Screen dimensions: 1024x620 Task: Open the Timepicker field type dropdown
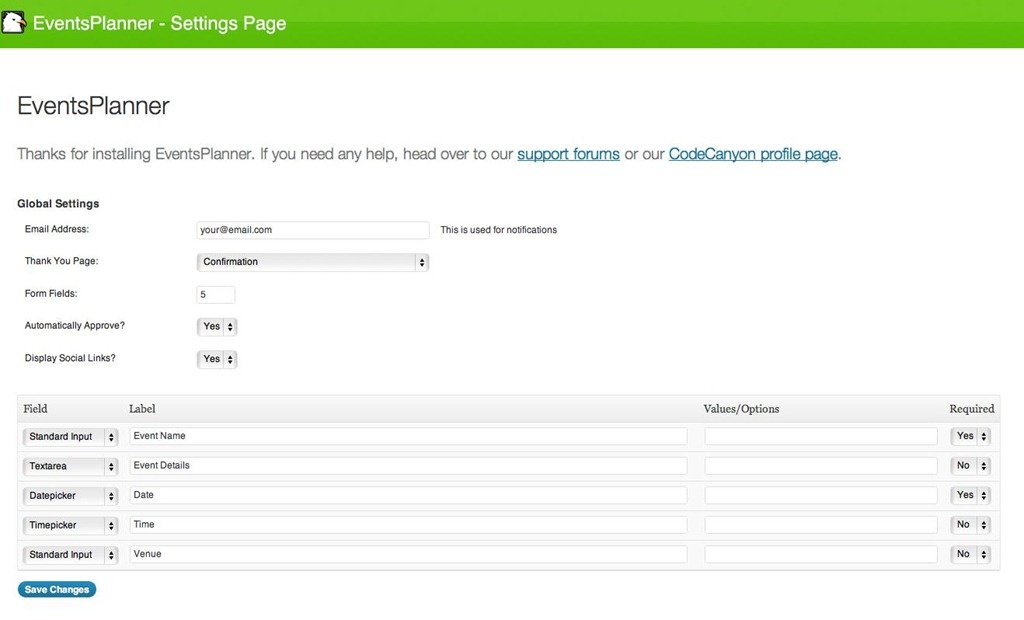[x=70, y=525]
